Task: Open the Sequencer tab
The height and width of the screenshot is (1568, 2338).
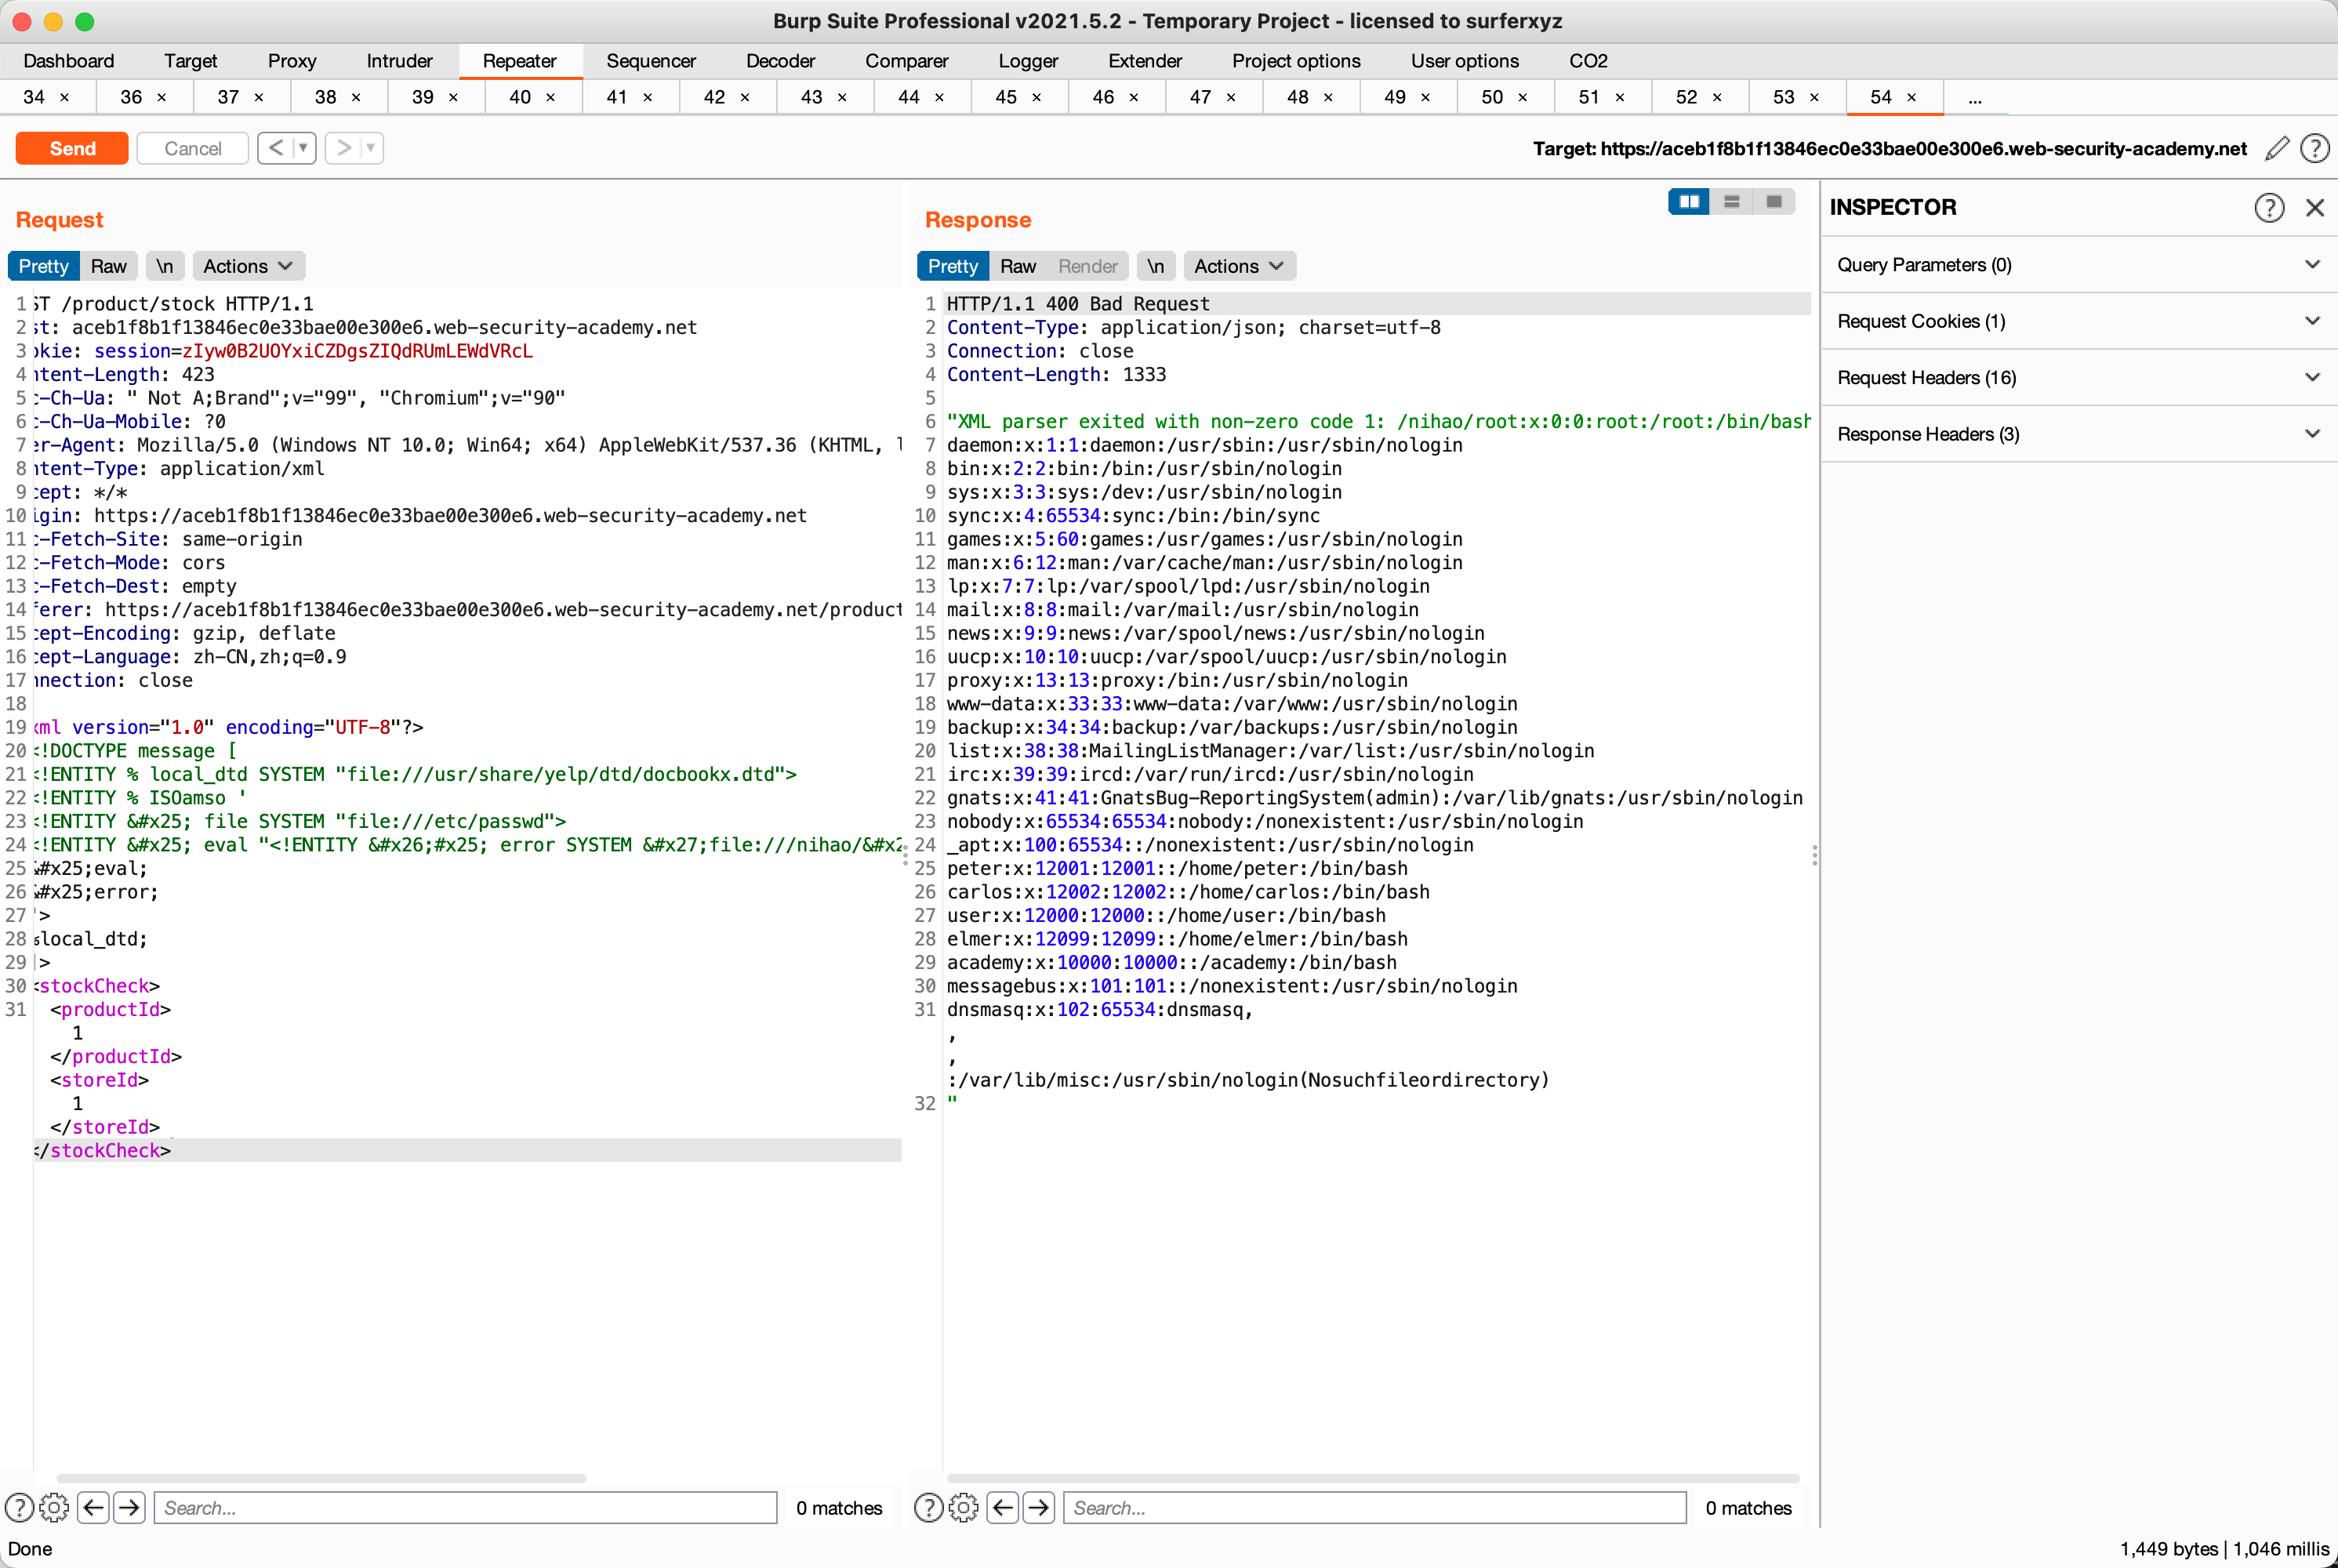Action: (x=651, y=61)
